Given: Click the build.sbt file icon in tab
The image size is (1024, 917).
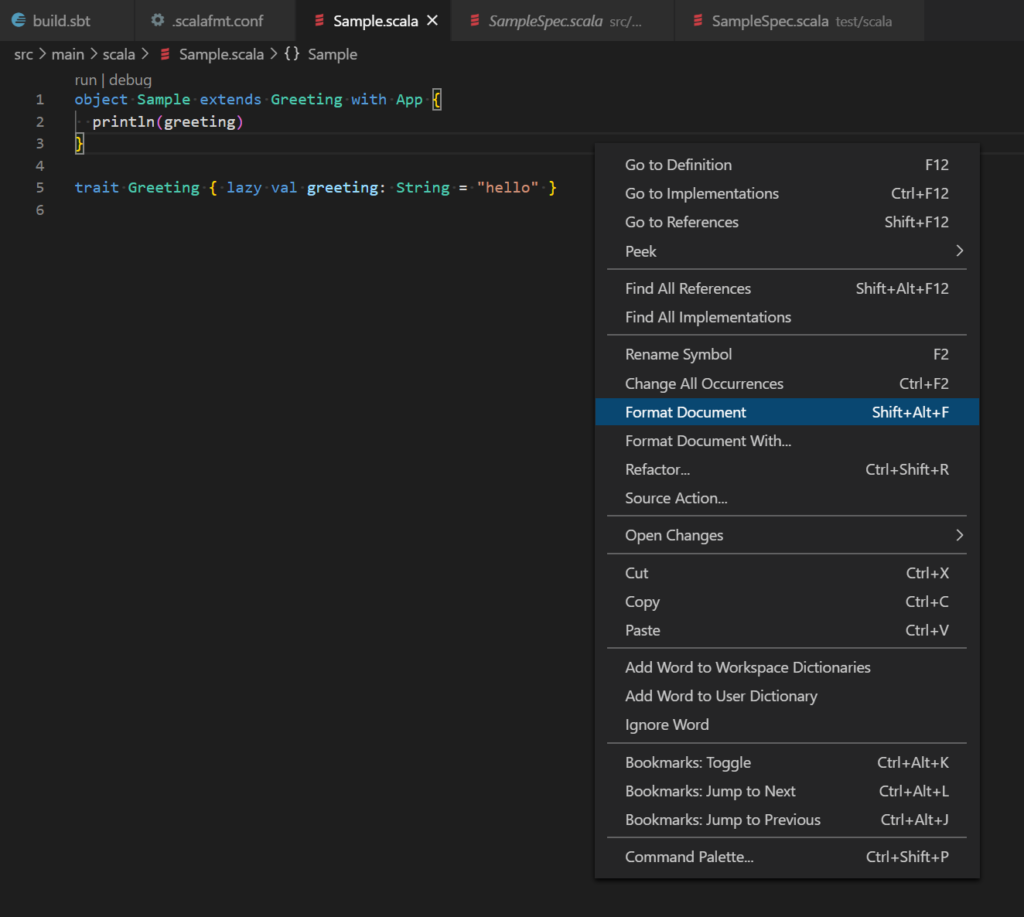Looking at the screenshot, I should pyautogui.click(x=18, y=20).
